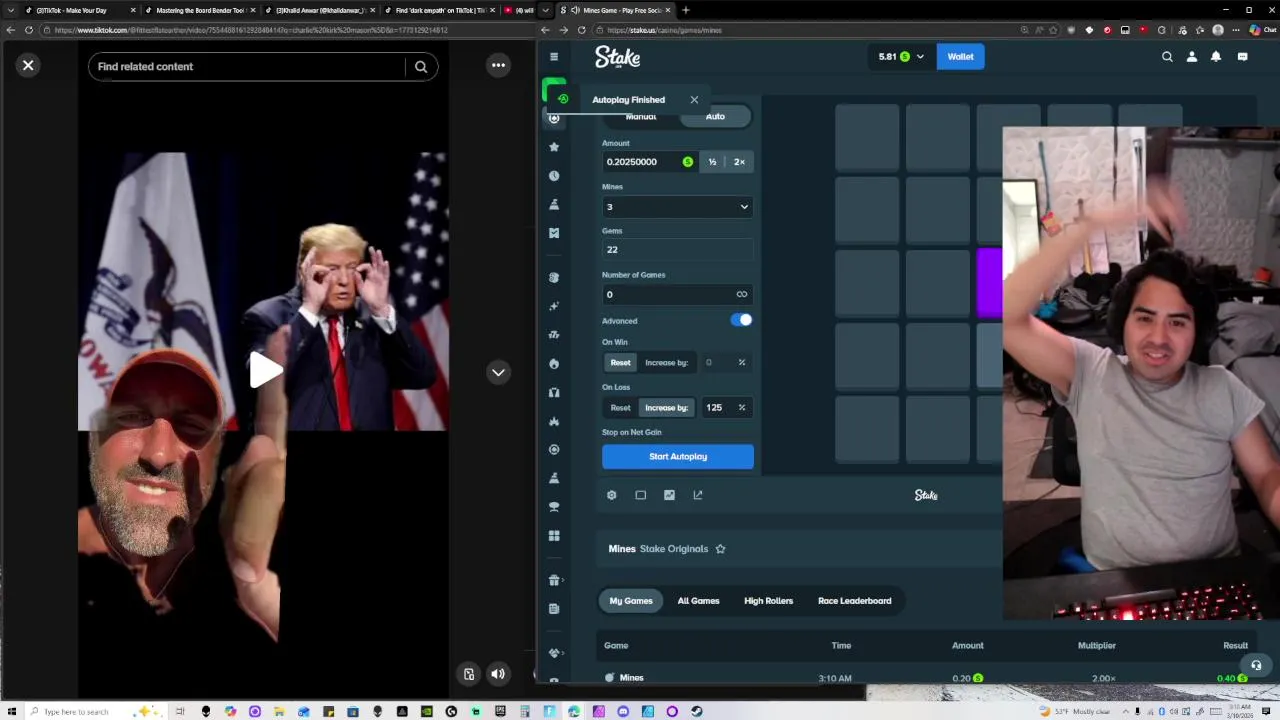Click the Stake logo

[617, 57]
